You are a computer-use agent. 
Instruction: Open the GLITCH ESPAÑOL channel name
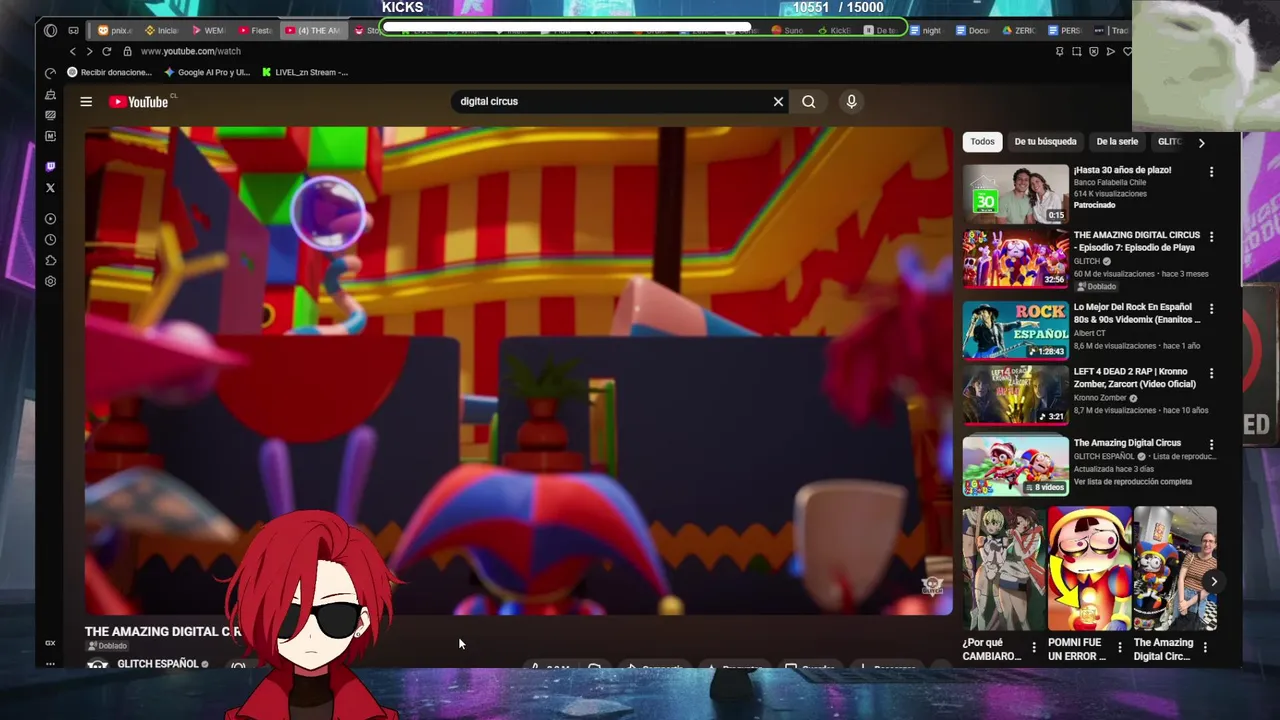pos(158,664)
